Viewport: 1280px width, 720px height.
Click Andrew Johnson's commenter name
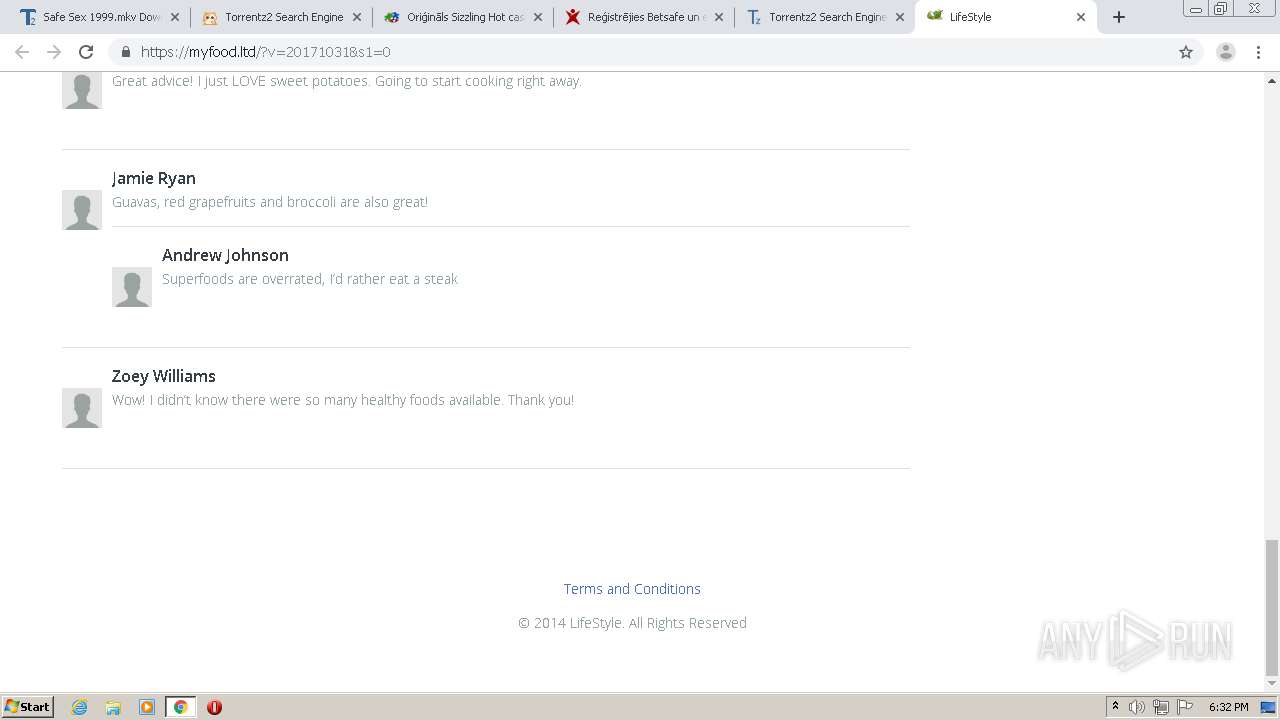point(225,255)
